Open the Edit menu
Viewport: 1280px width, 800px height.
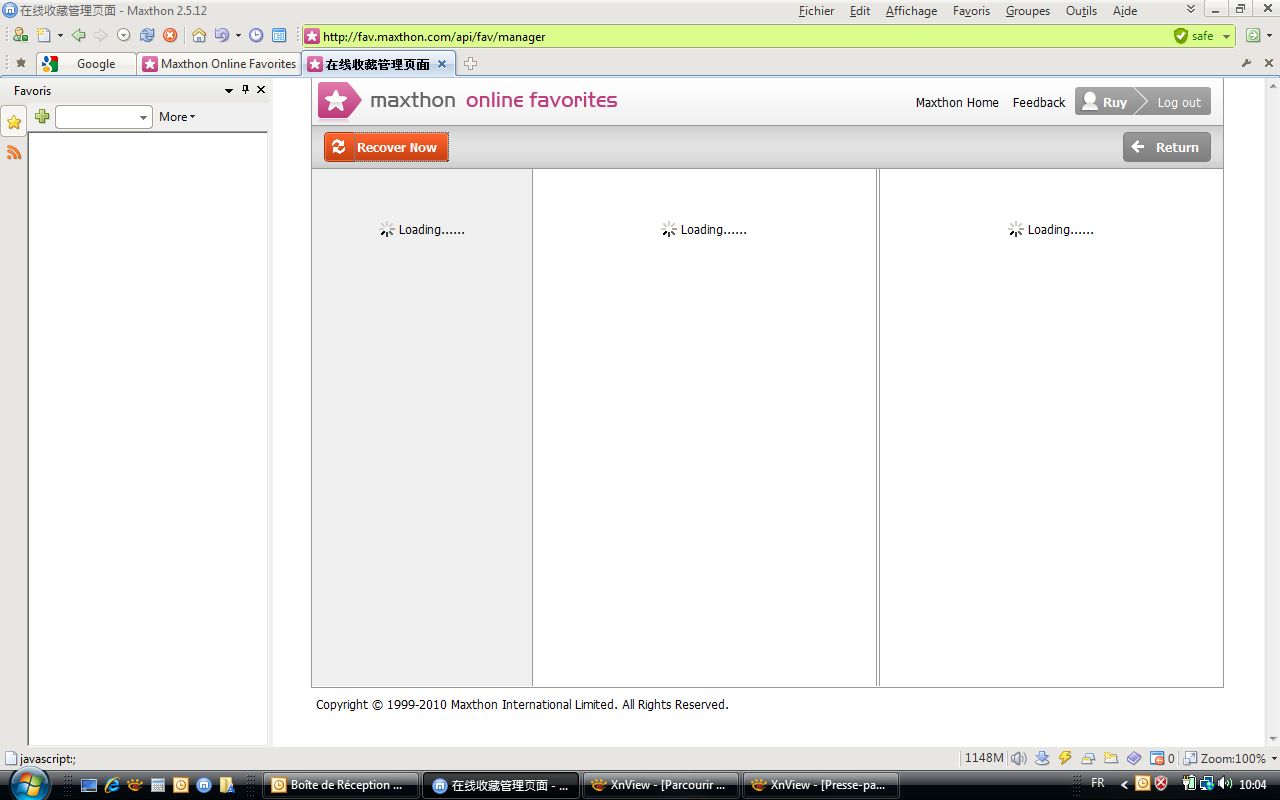[860, 11]
